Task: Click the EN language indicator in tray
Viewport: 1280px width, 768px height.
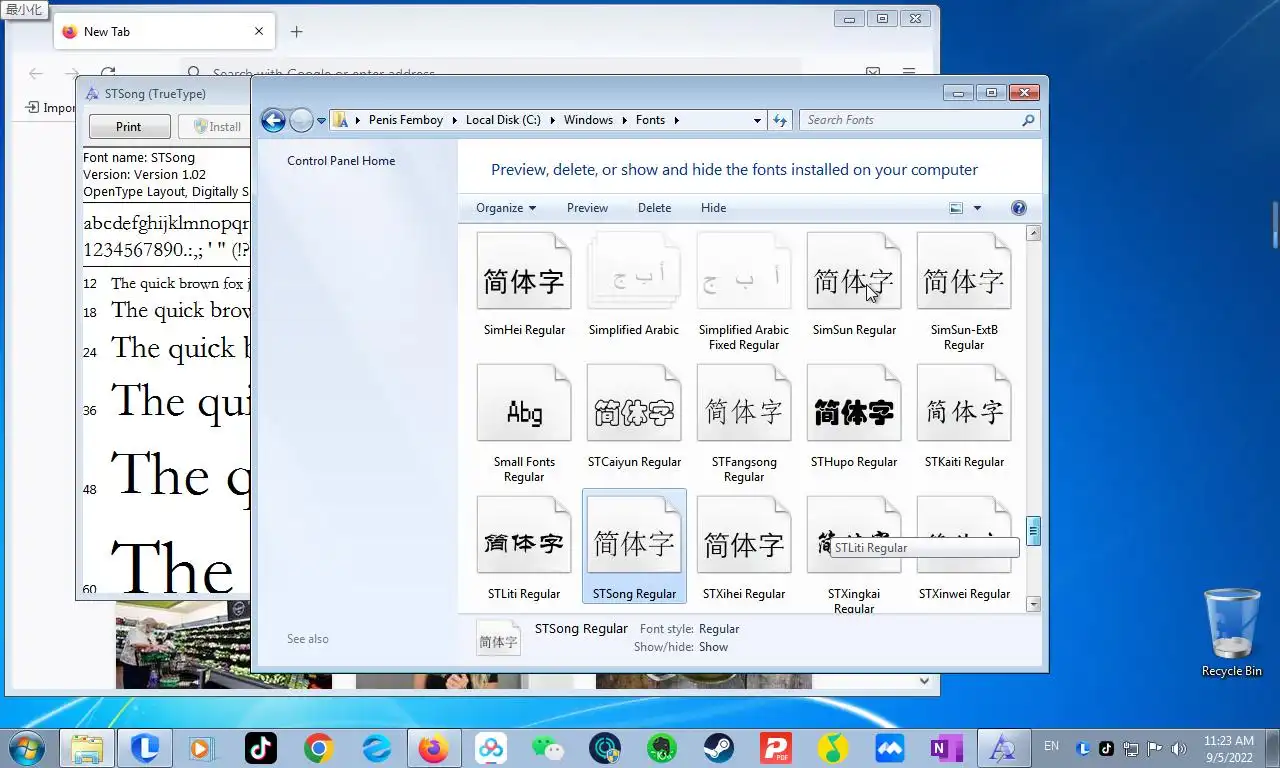Action: point(1051,746)
